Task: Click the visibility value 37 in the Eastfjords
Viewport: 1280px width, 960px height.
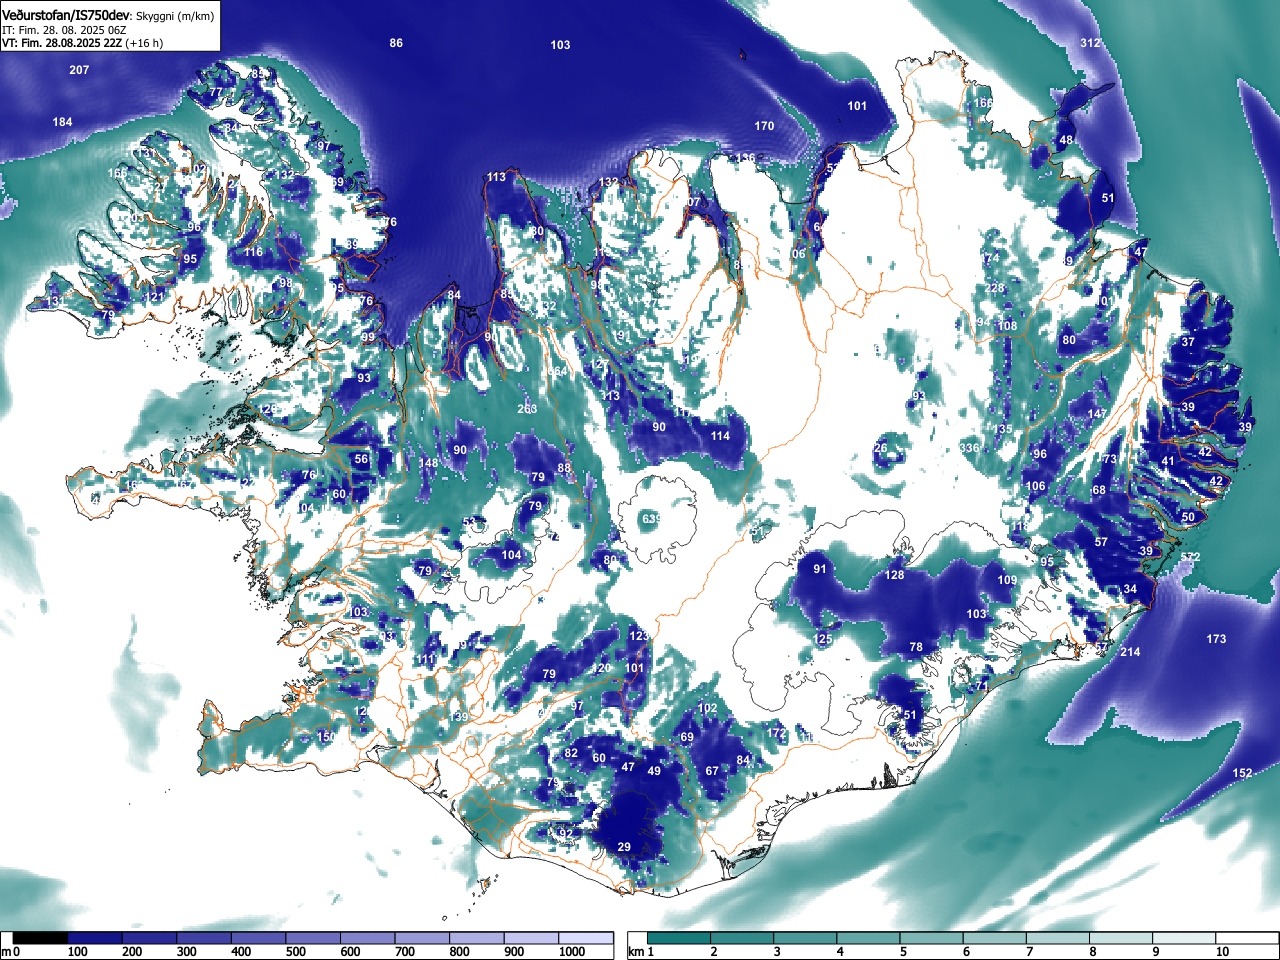Action: tap(1188, 342)
